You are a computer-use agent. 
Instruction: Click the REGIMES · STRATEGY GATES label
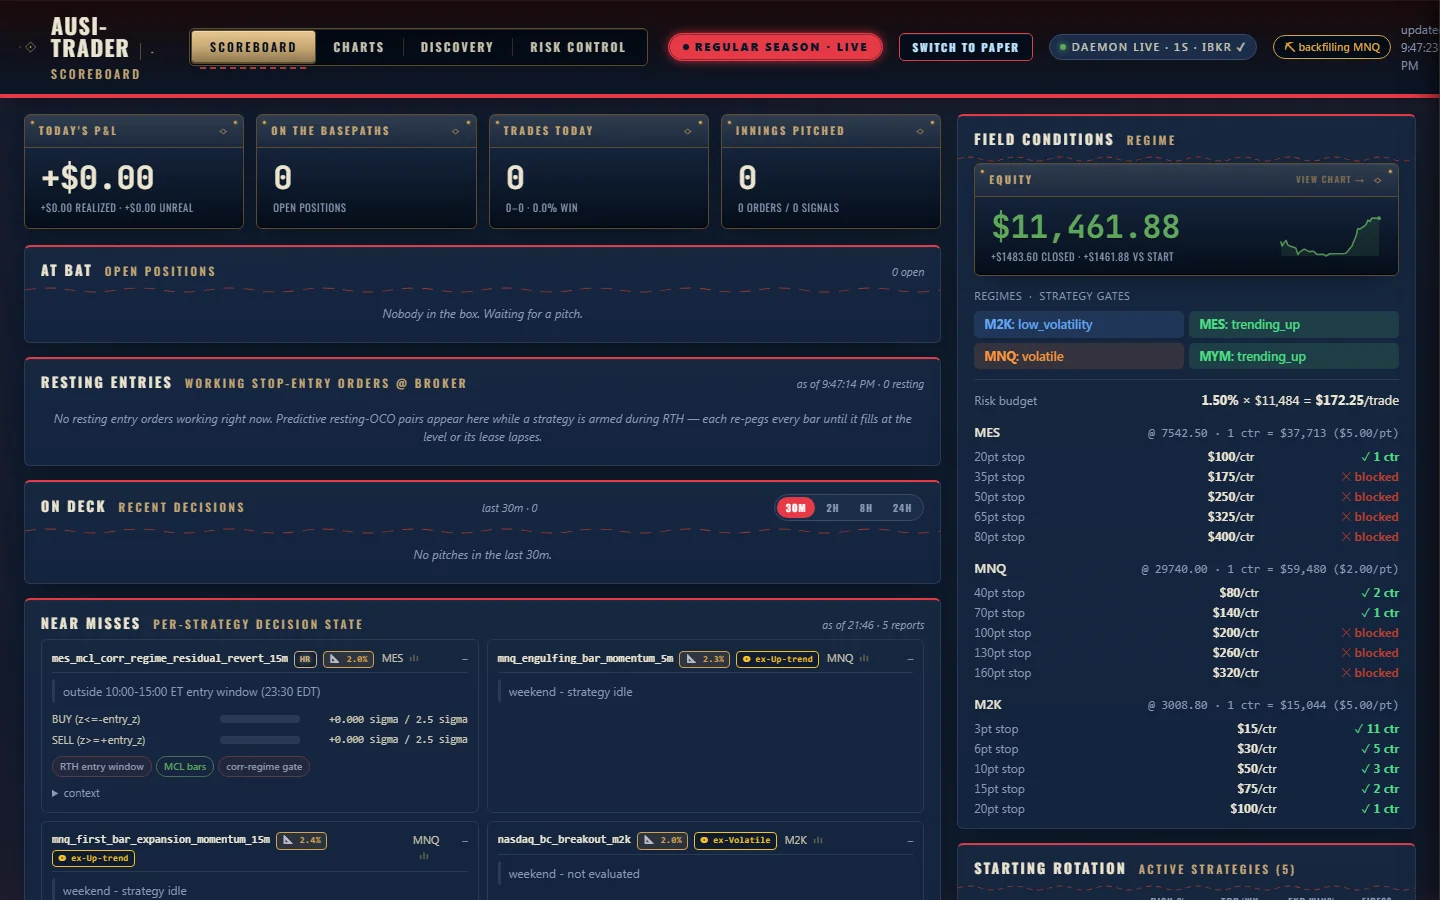pyautogui.click(x=1052, y=296)
